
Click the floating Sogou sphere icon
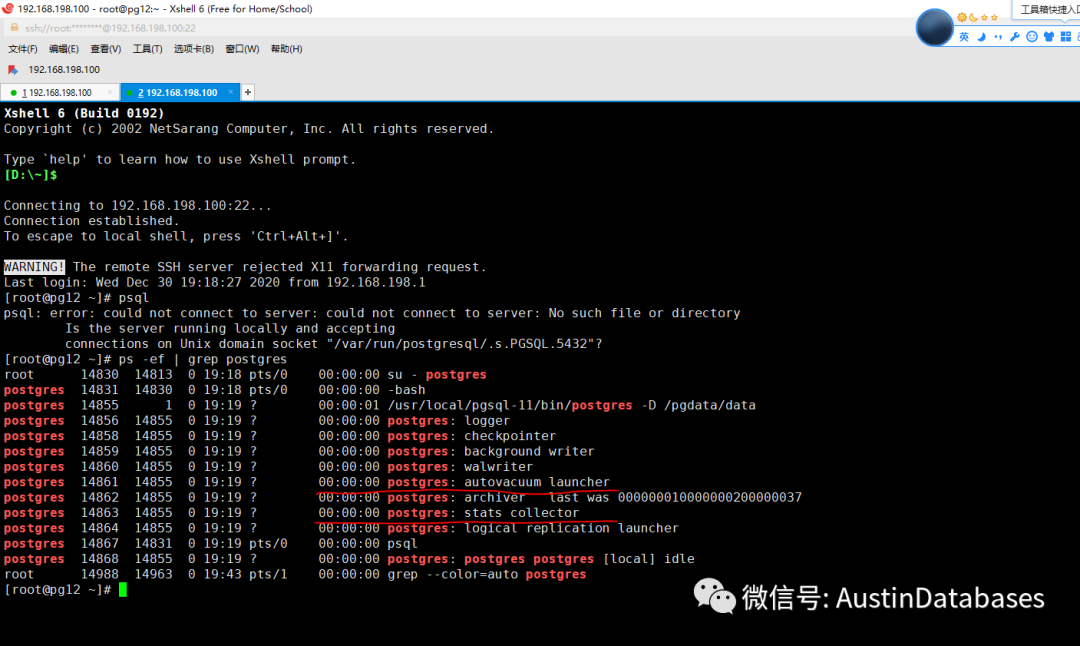point(935,28)
